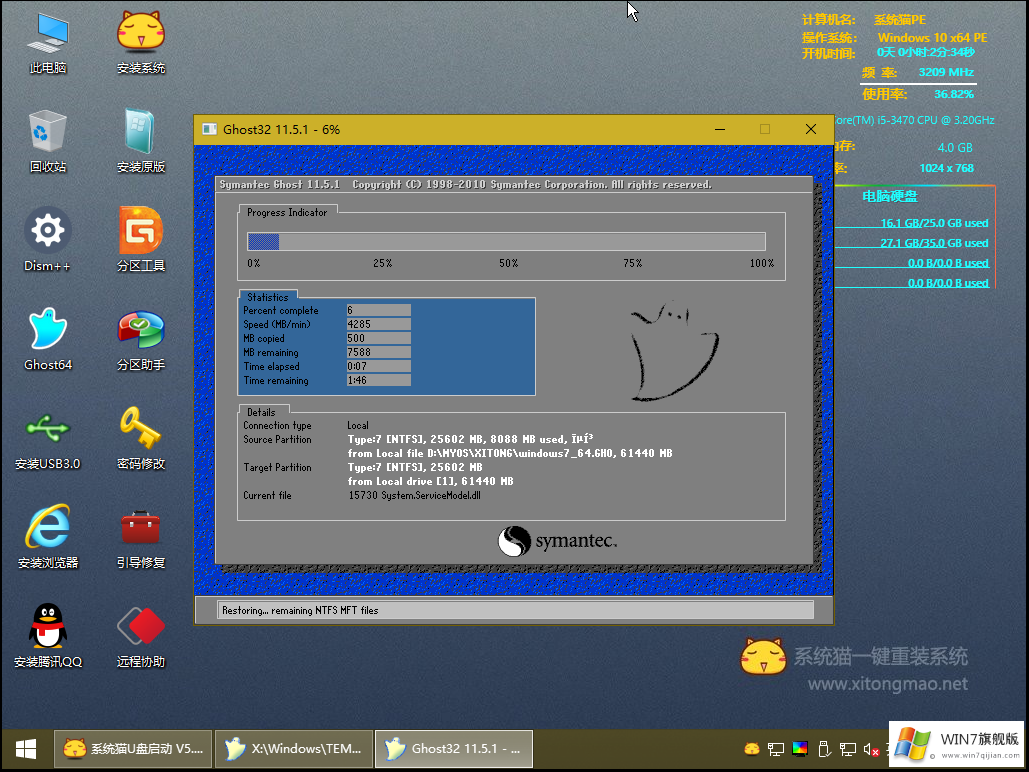Screen dimensions: 1029x772
Task: Click the 3209 MHz frequency value
Action: click(x=946, y=72)
